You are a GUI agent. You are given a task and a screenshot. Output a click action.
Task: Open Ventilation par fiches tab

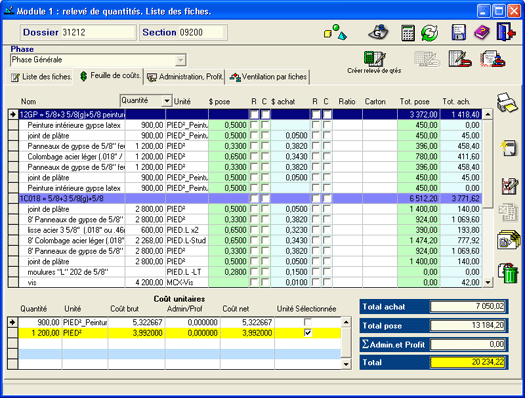click(268, 77)
